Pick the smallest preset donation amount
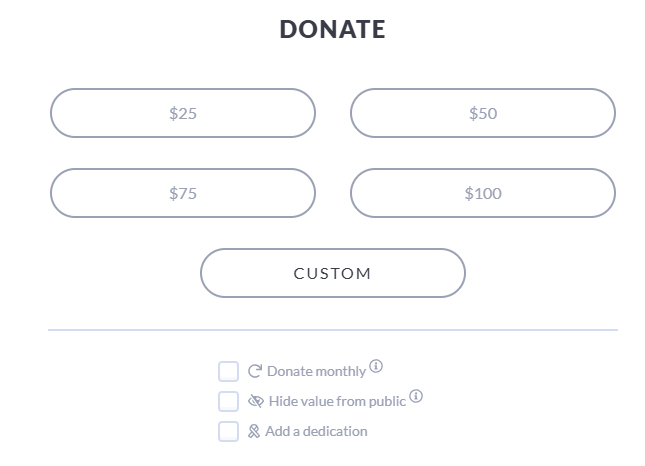The height and width of the screenshot is (466, 645). pos(183,113)
